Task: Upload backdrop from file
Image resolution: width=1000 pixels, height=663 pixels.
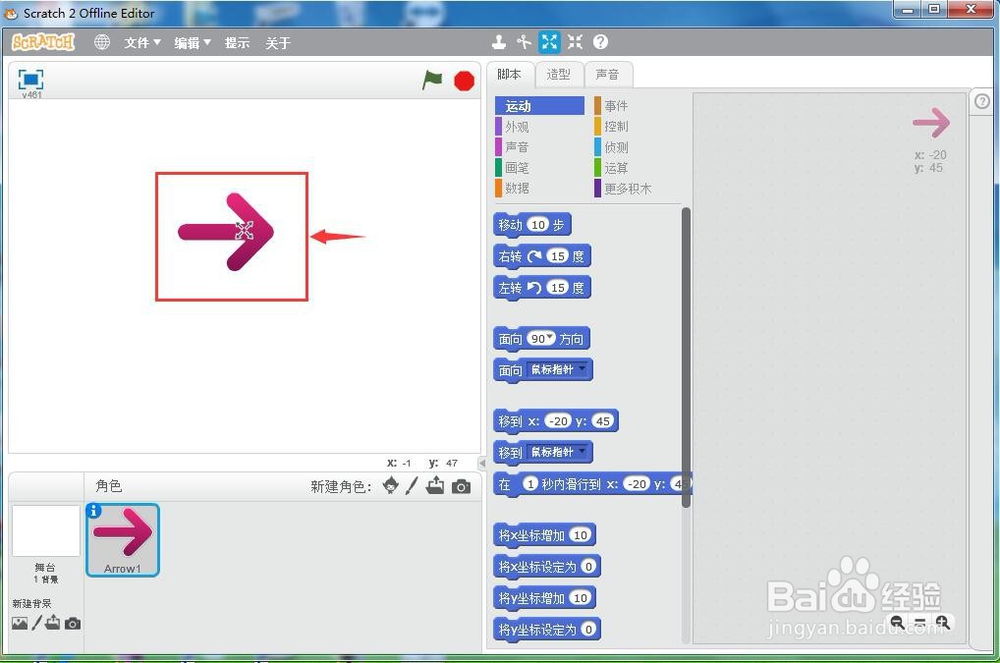Action: [x=53, y=623]
